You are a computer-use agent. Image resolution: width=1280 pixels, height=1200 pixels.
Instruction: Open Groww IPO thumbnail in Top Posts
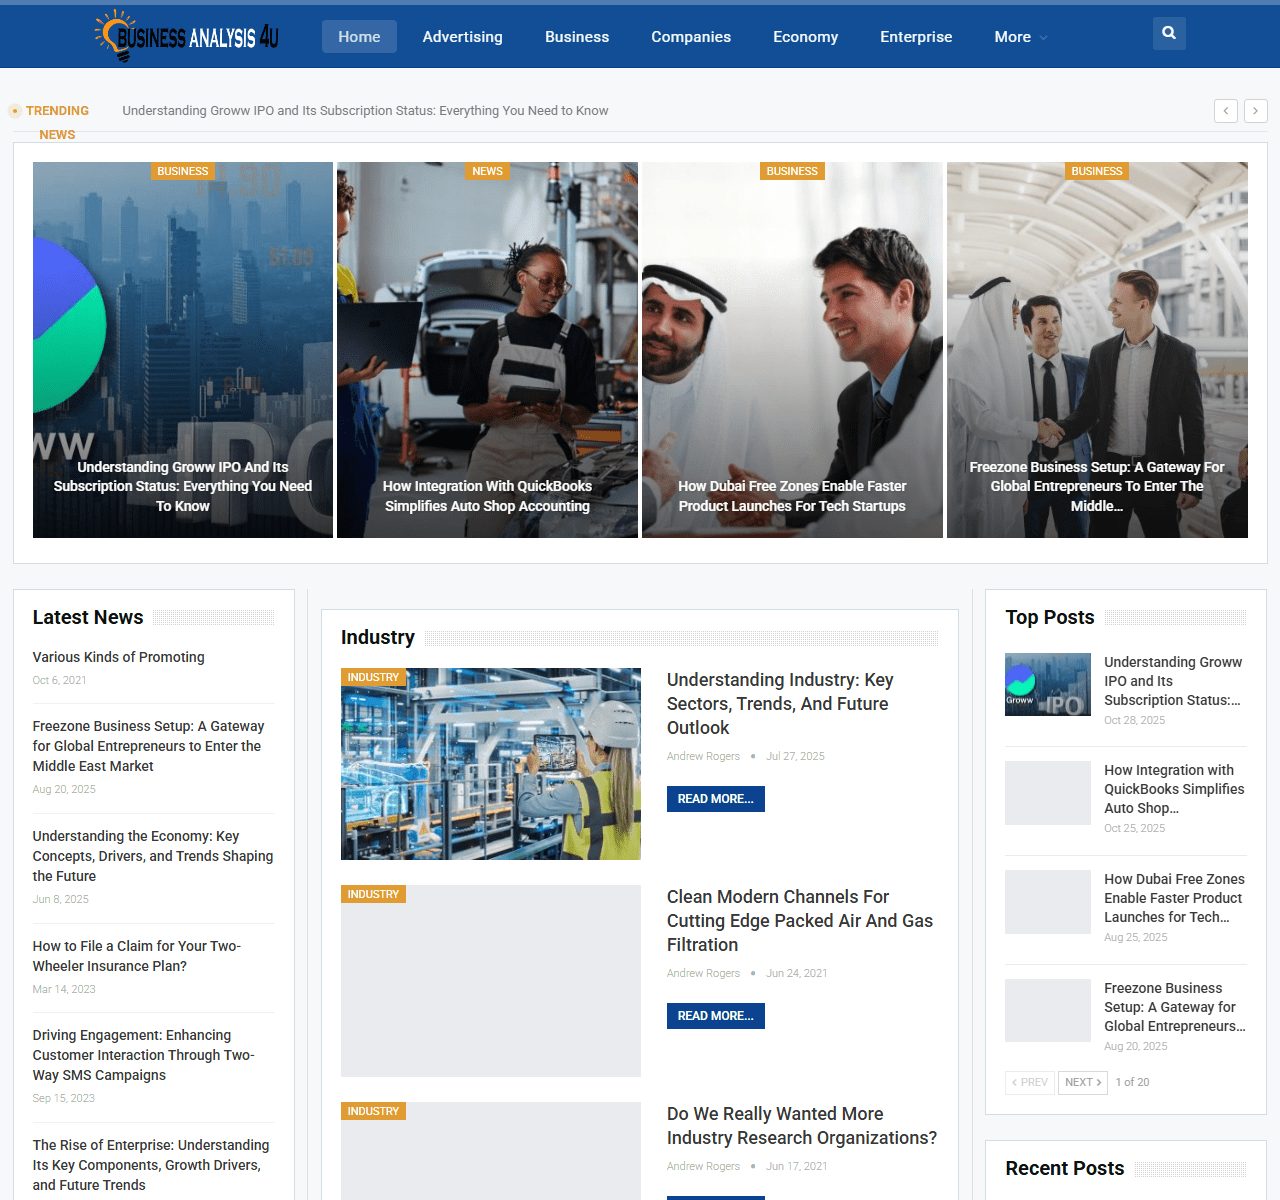tap(1047, 685)
